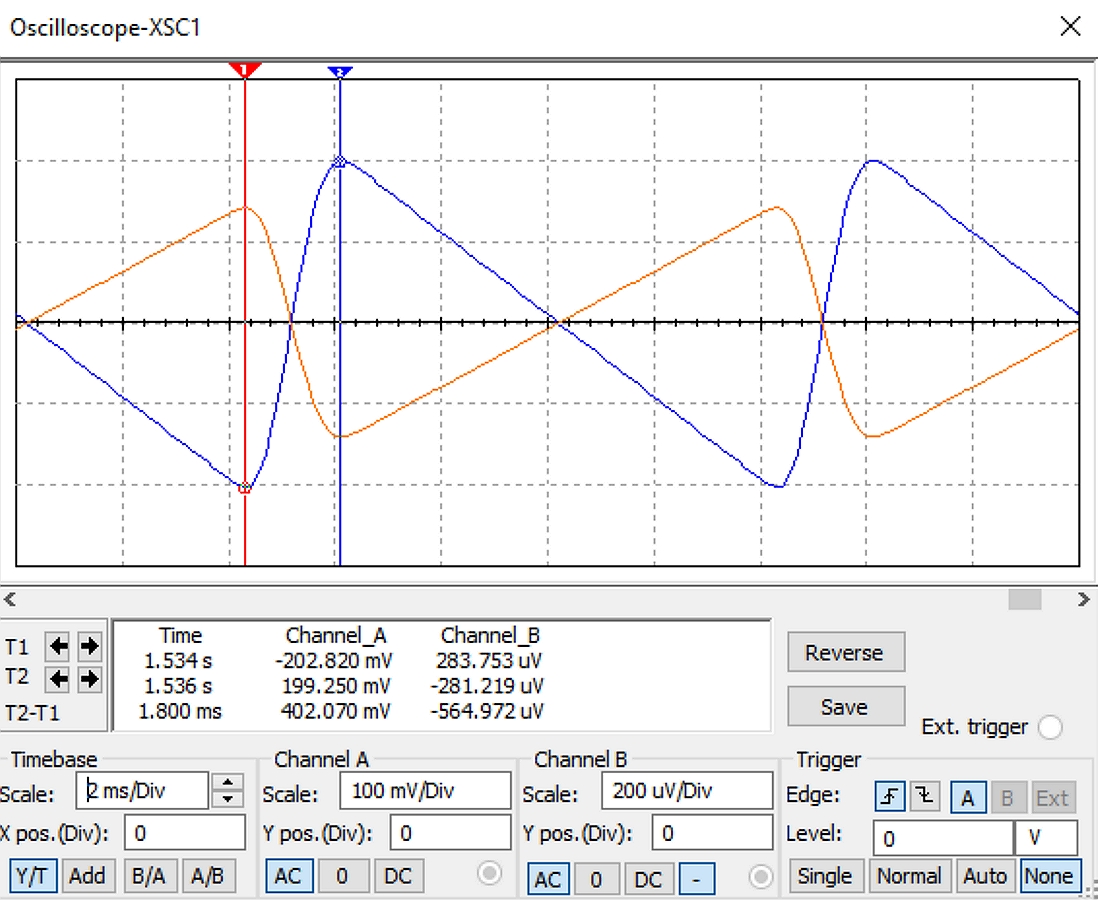The image size is (1100, 900).
Task: Move cursor T1 right with arrow
Action: (x=90, y=646)
